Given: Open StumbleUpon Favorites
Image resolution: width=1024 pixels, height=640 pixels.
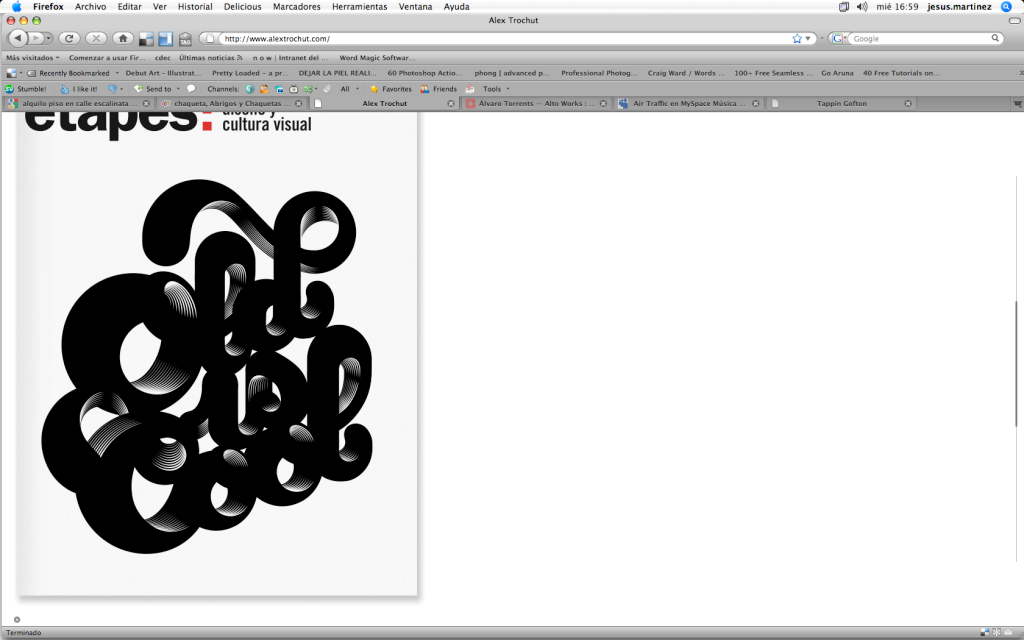Looking at the screenshot, I should [x=390, y=88].
